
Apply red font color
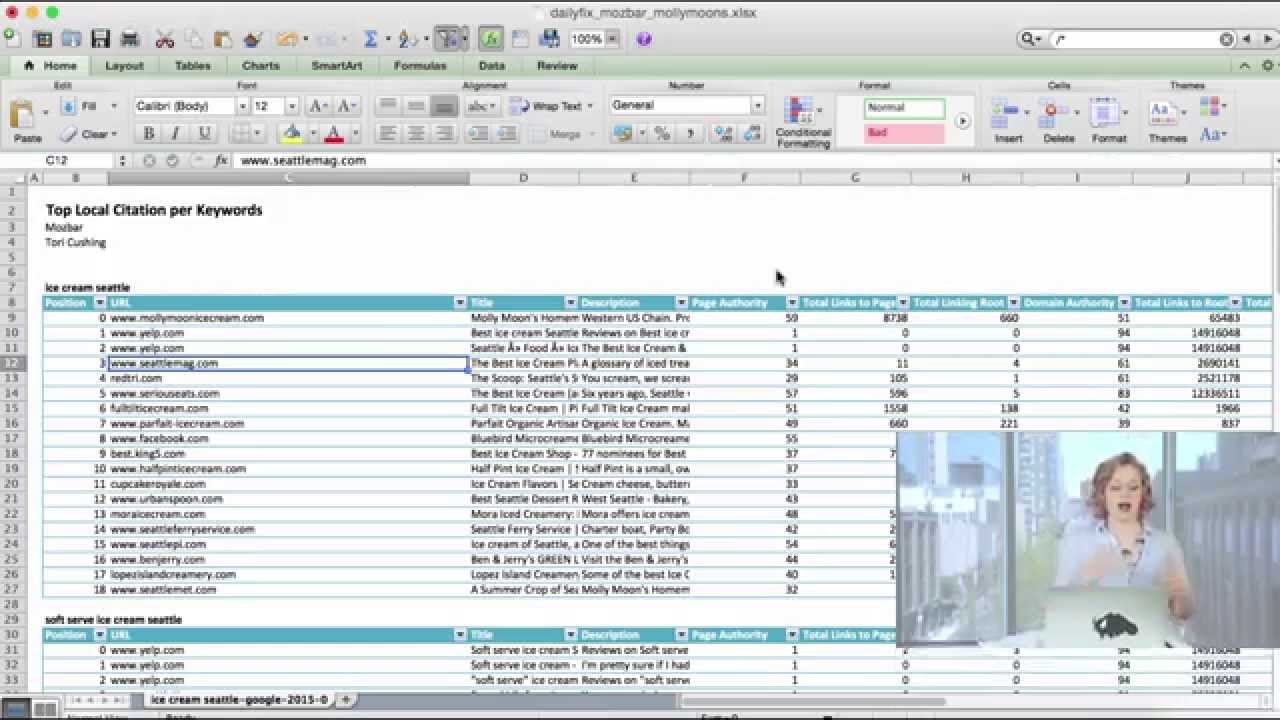point(334,133)
